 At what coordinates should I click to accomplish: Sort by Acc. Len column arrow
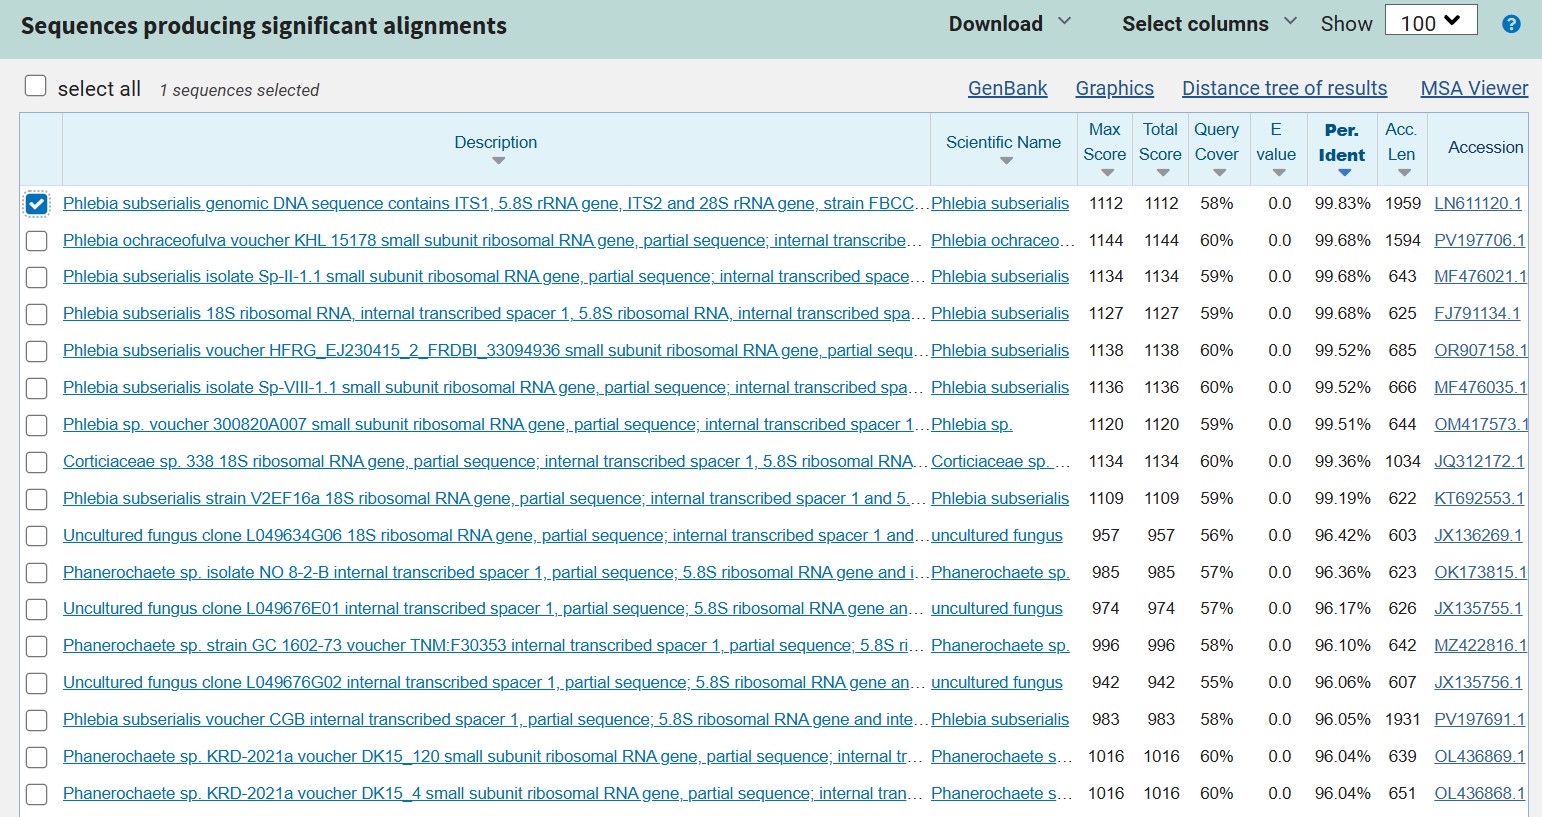click(1404, 173)
